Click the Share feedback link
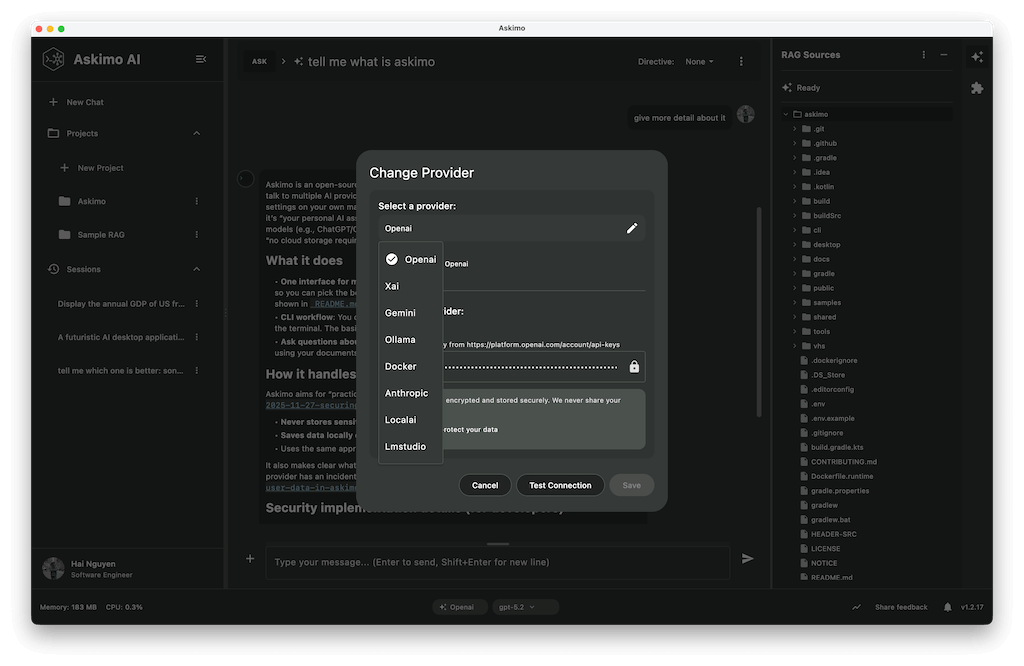 pyautogui.click(x=901, y=606)
